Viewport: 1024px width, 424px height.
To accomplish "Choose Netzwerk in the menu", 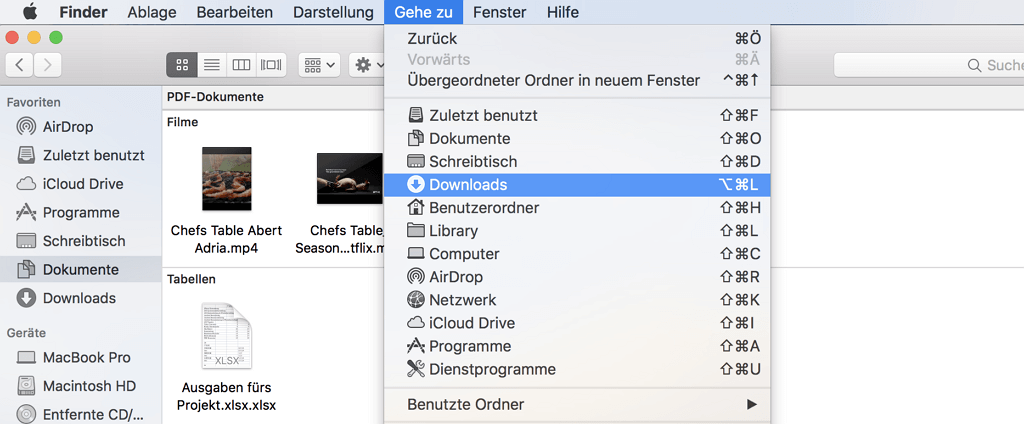I will click(577, 300).
